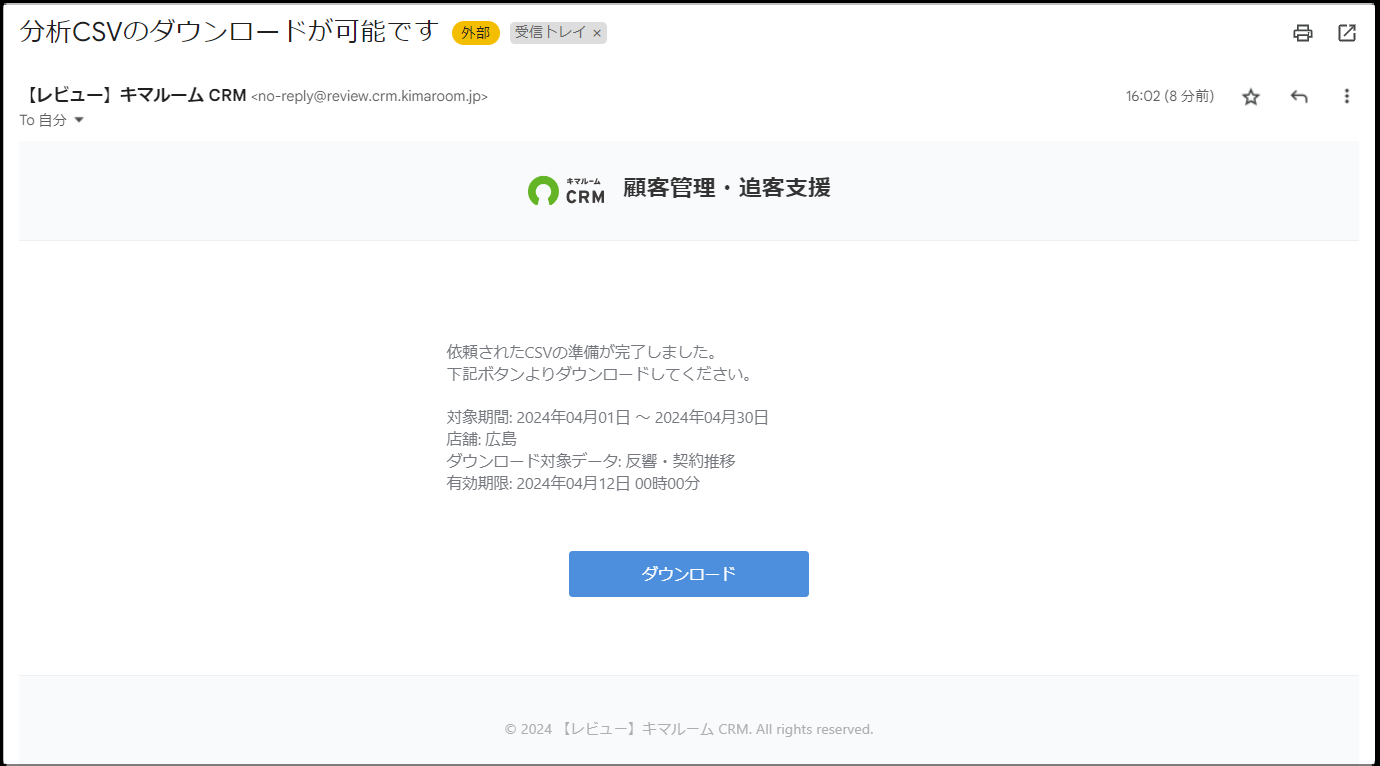Click the heading 顧客管理・追客支援
1380x766 pixels.
(x=727, y=188)
